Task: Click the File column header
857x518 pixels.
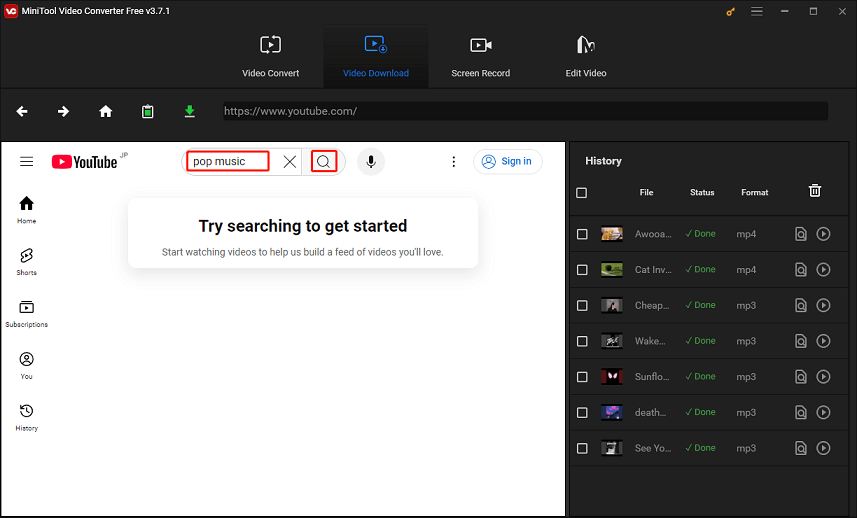Action: (x=647, y=192)
